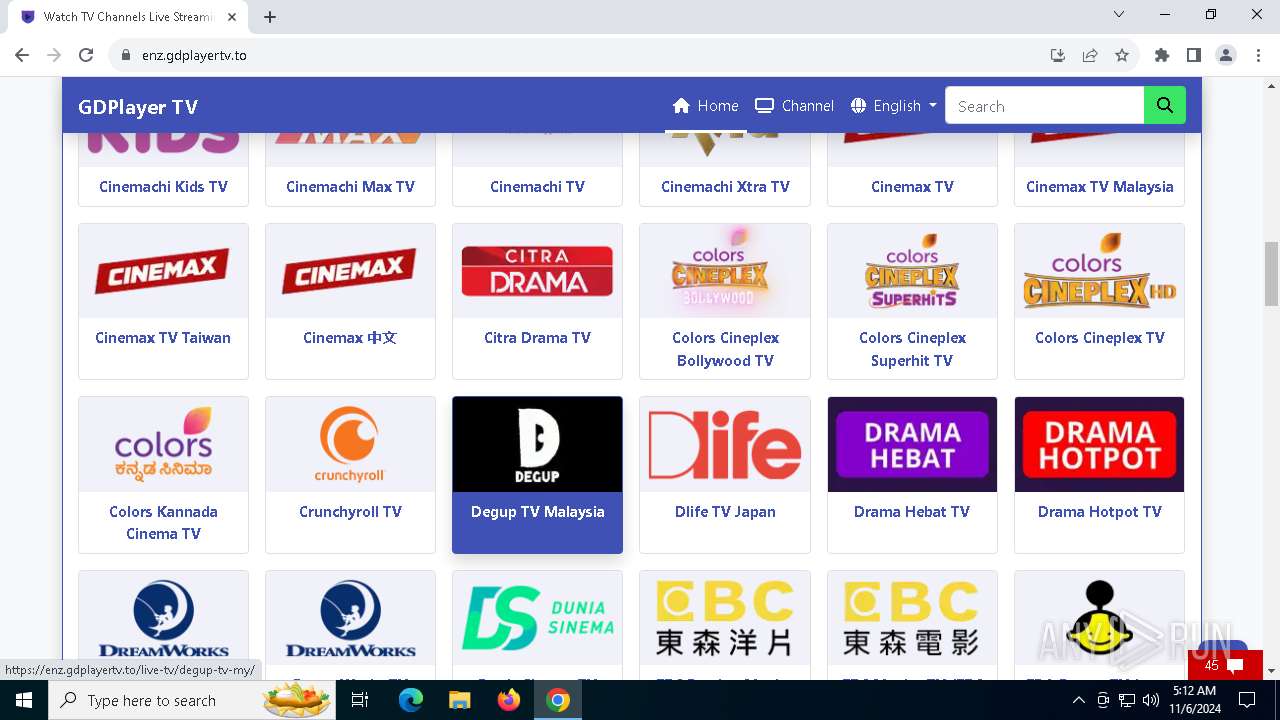Image resolution: width=1280 pixels, height=720 pixels.
Task: Click the install app icon in address bar
Action: (1058, 55)
